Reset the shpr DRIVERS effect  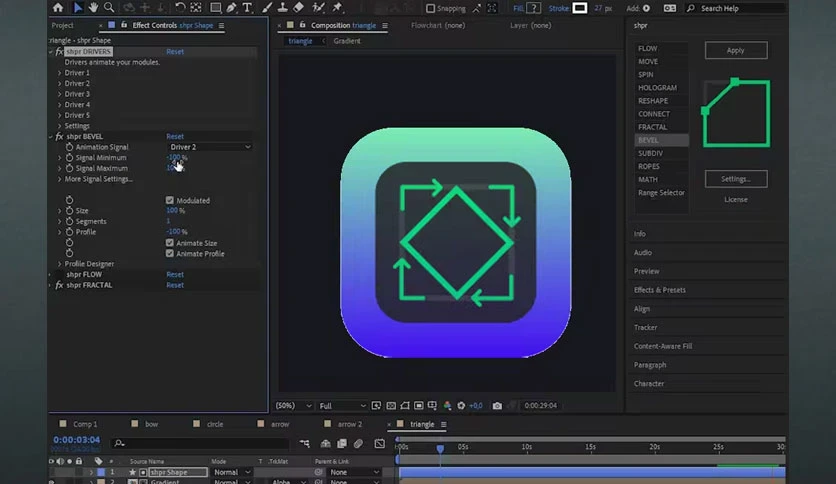pos(175,52)
